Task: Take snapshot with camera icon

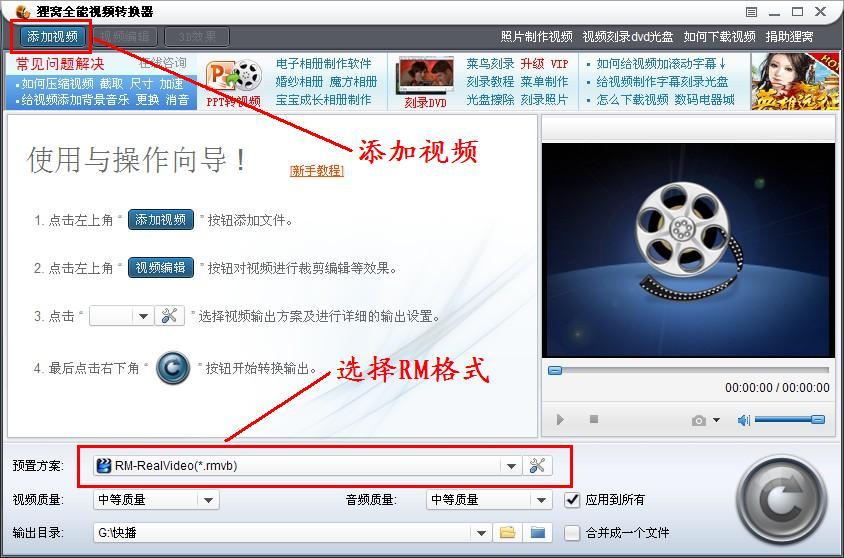Action: tap(699, 420)
